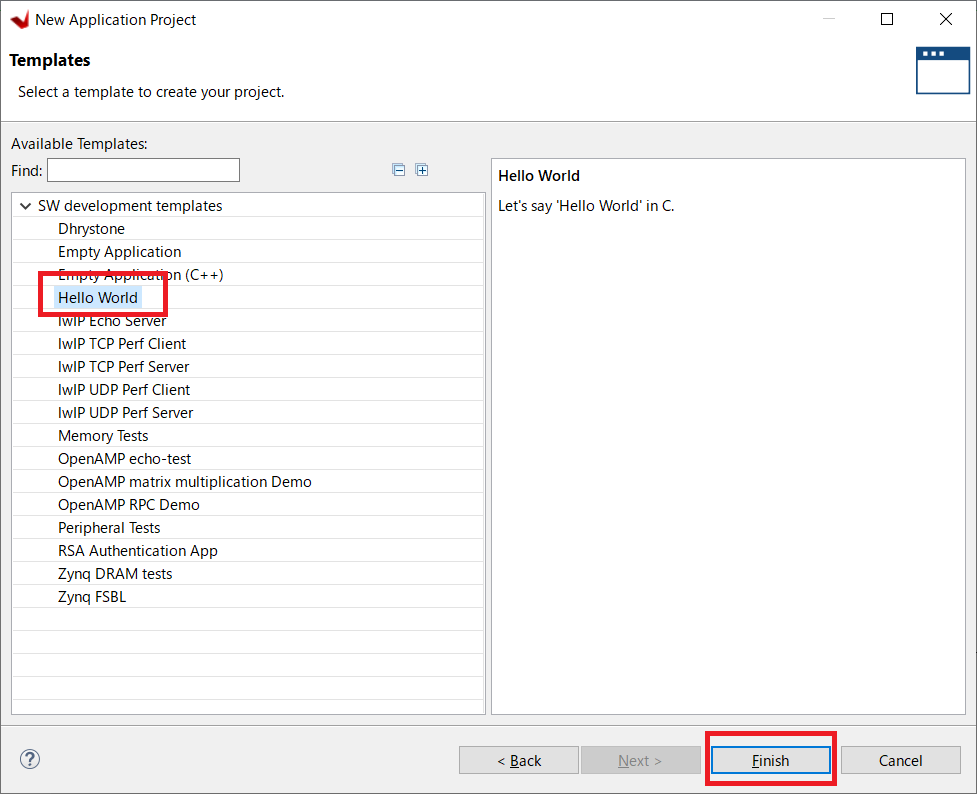Open the help question mark icon
Screen dimensions: 977x794
click(30, 759)
